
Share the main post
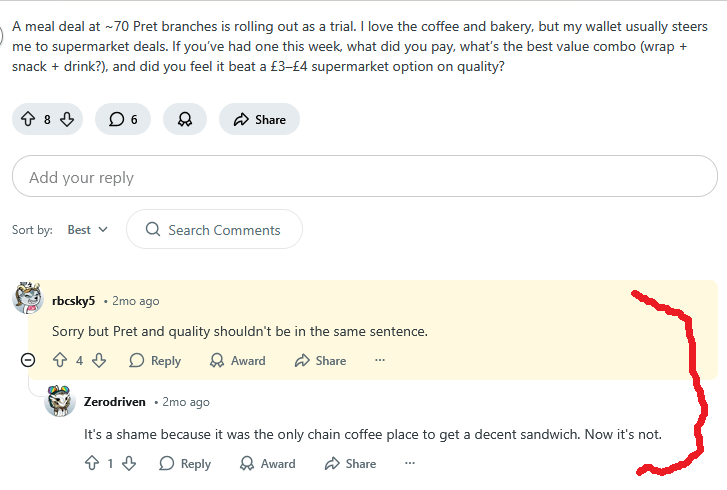(259, 120)
